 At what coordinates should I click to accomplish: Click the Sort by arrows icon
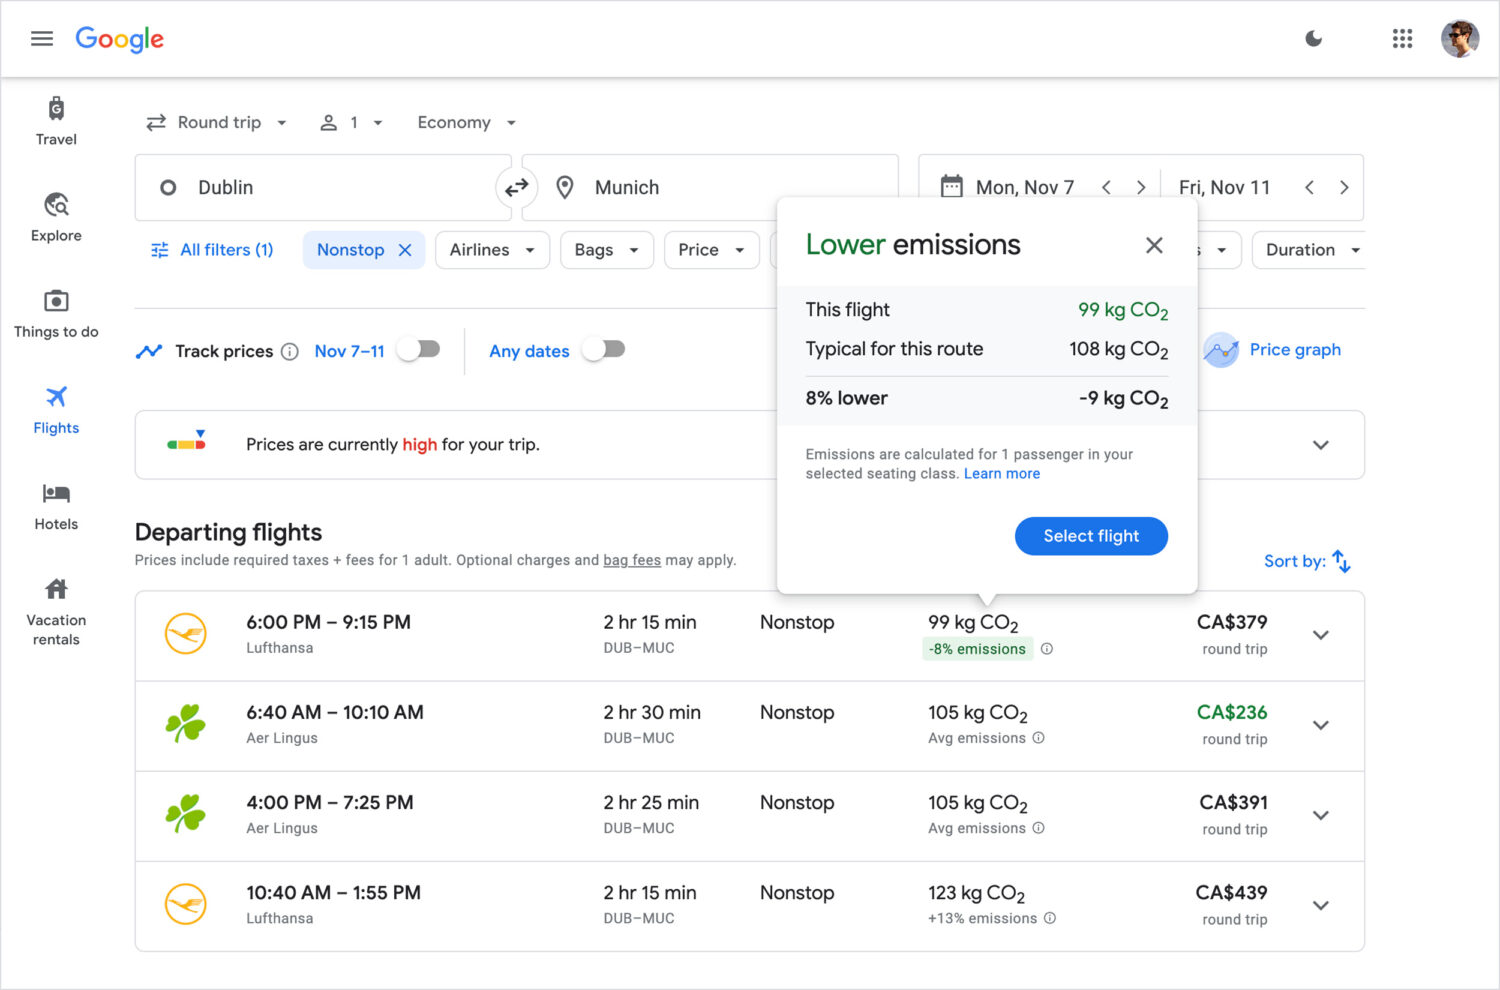1342,562
